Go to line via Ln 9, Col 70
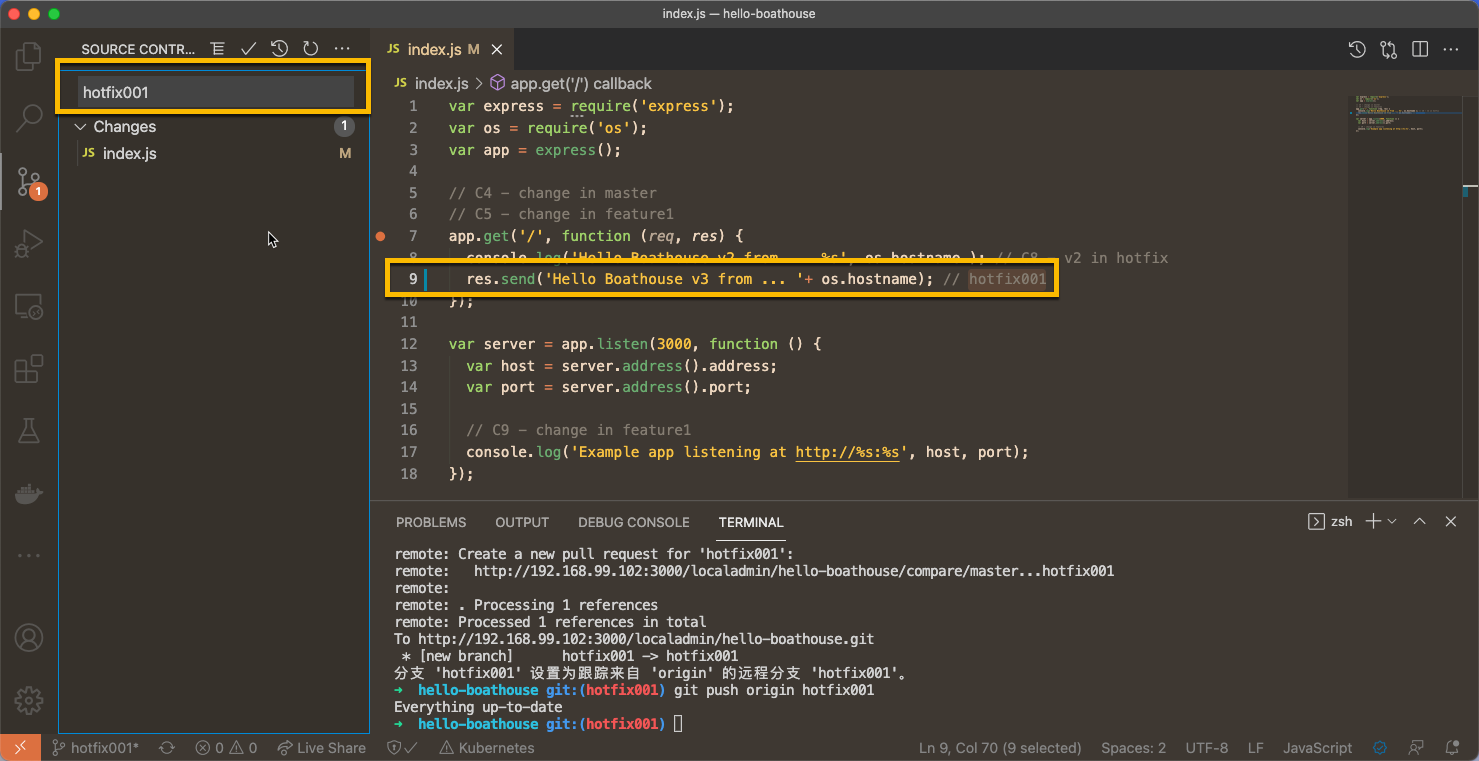Viewport: 1479px width, 761px height. (x=1000, y=747)
